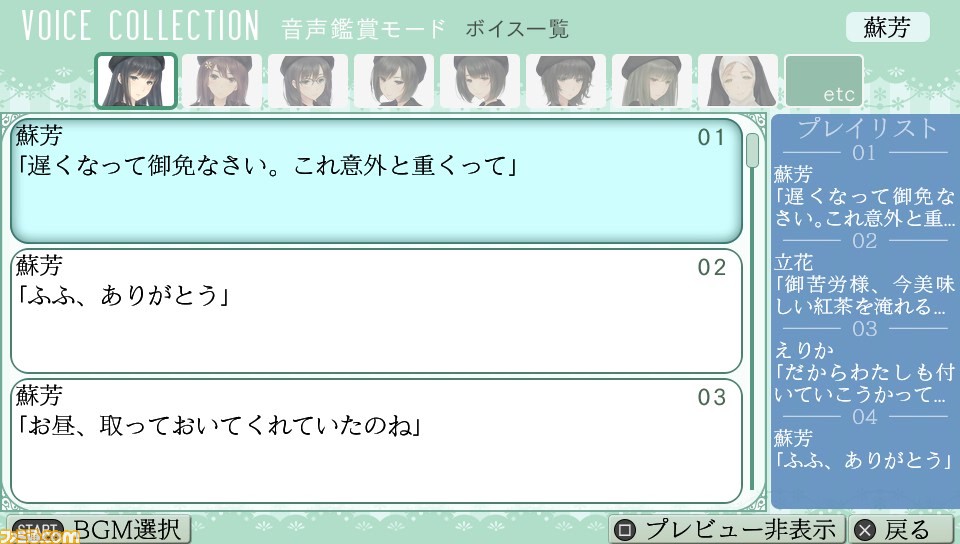The image size is (960, 544).
Task: Play voice line 03 お昼、取っておいて
Action: tap(377, 441)
